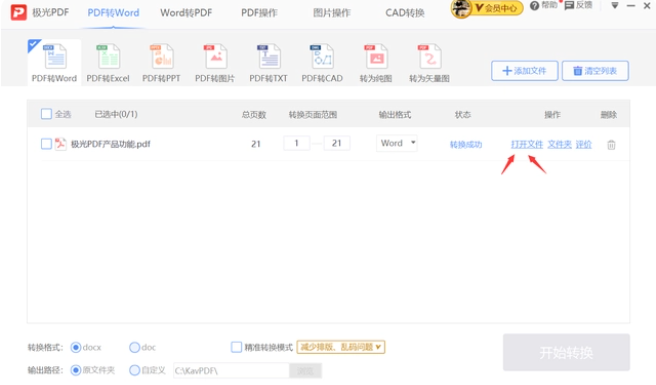Select the doc format radio button

tap(134, 347)
